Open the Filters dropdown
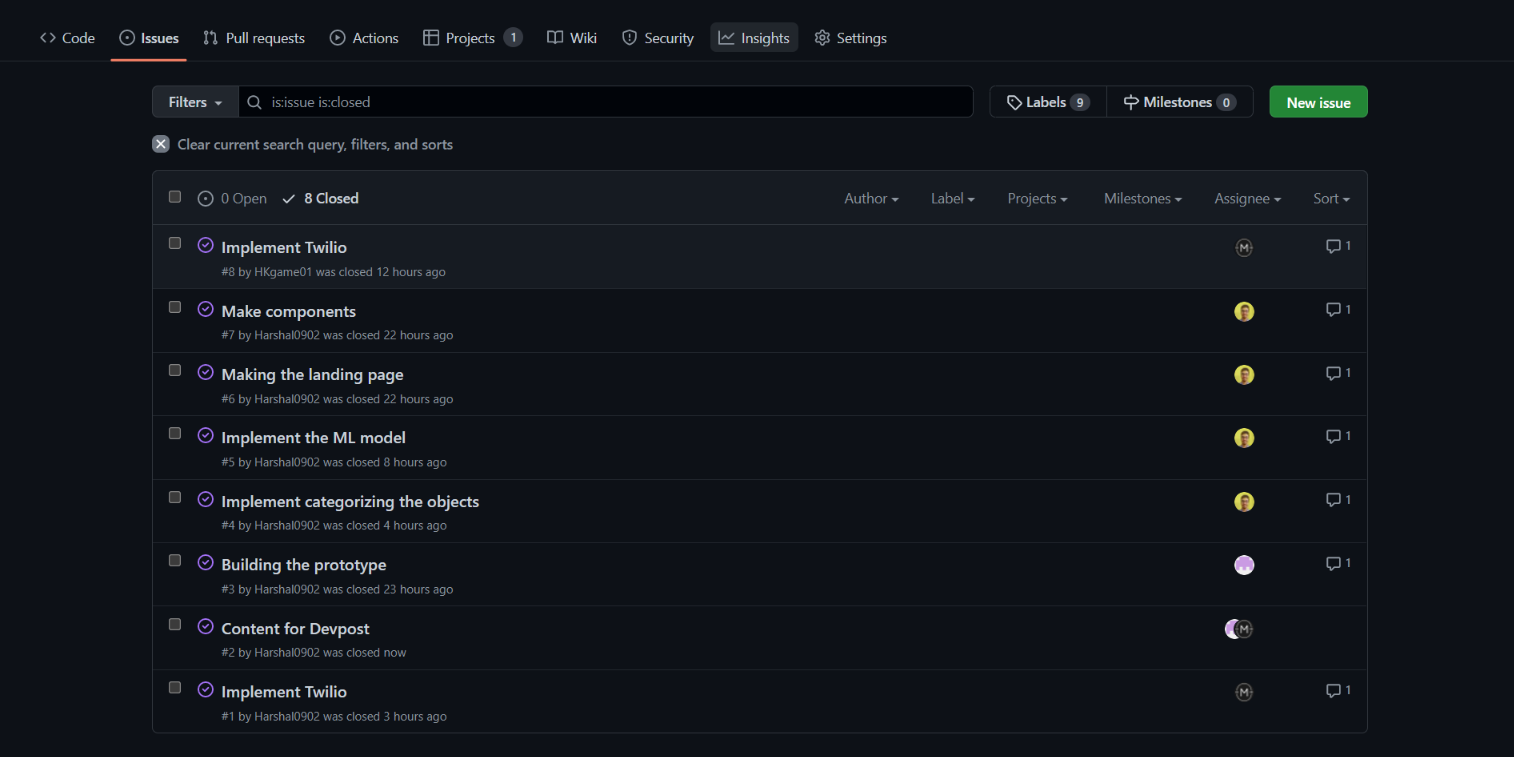 click(195, 102)
